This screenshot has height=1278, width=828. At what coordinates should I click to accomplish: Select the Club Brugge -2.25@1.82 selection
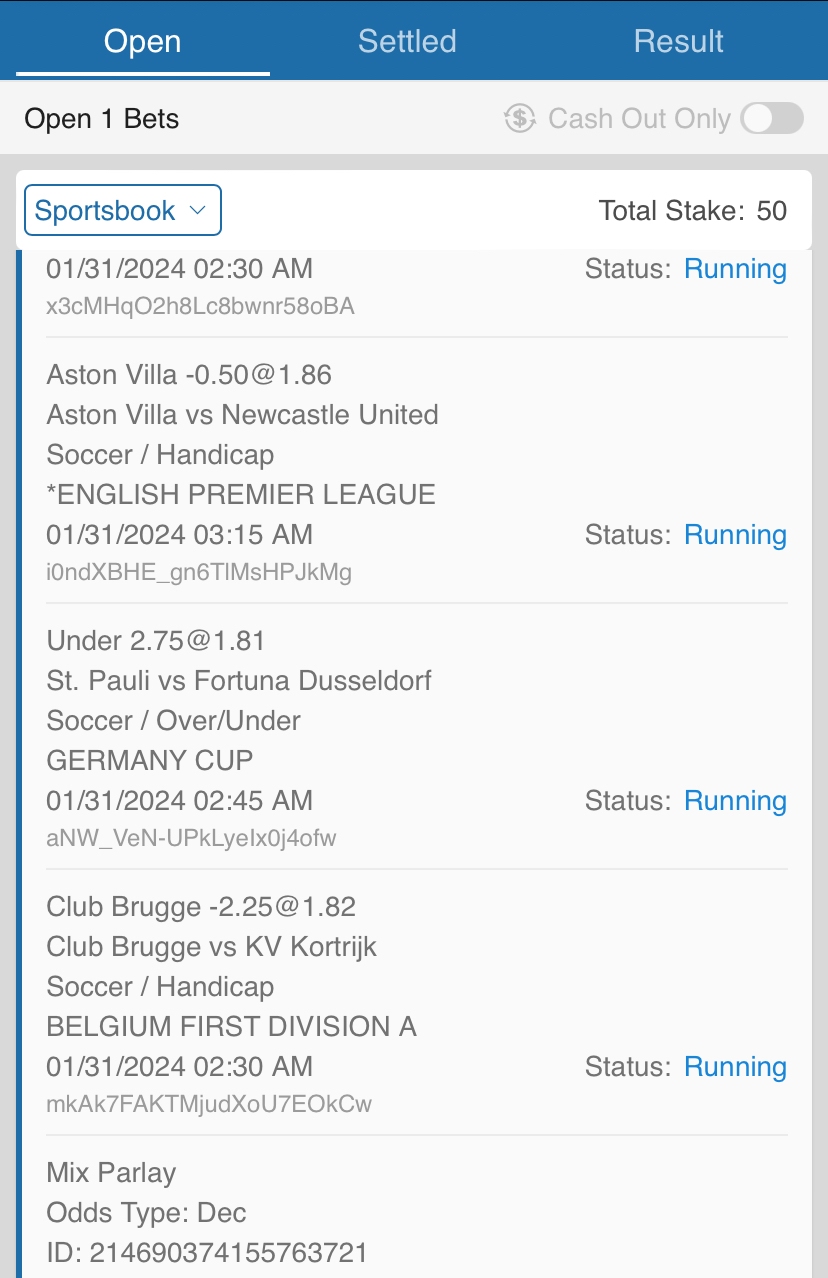pyautogui.click(x=201, y=907)
